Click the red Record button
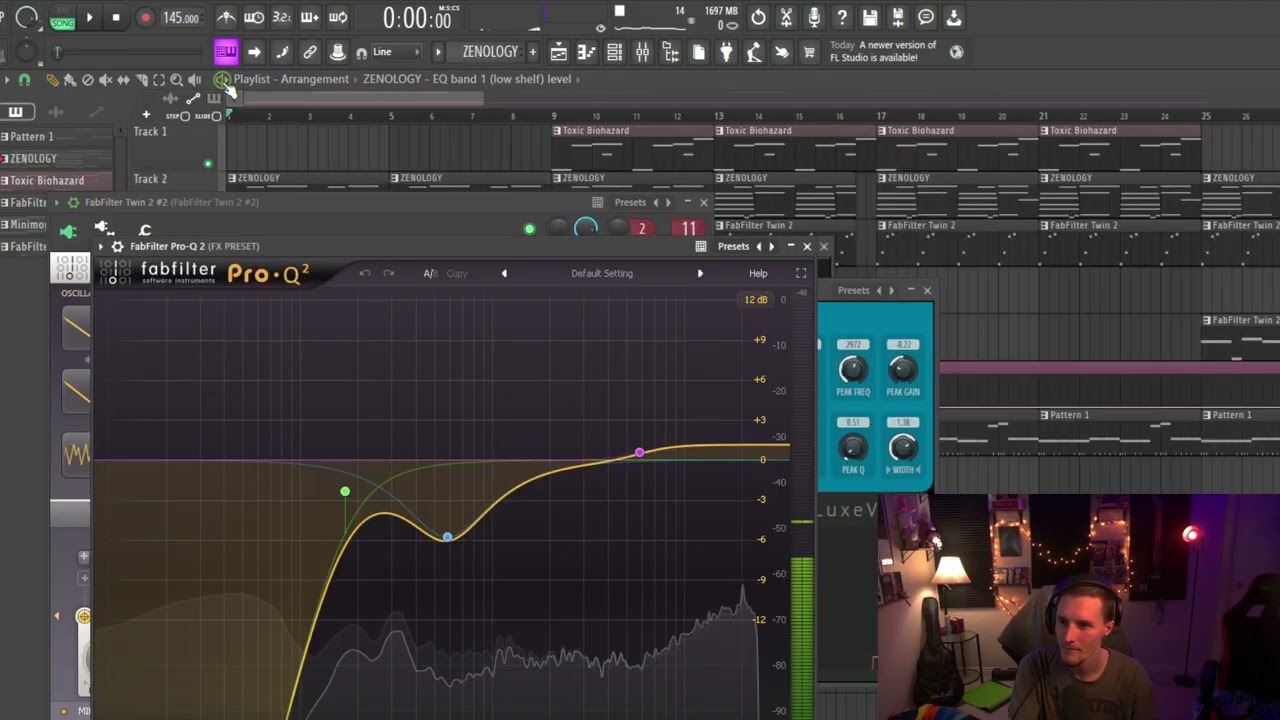The height and width of the screenshot is (720, 1280). [146, 17]
